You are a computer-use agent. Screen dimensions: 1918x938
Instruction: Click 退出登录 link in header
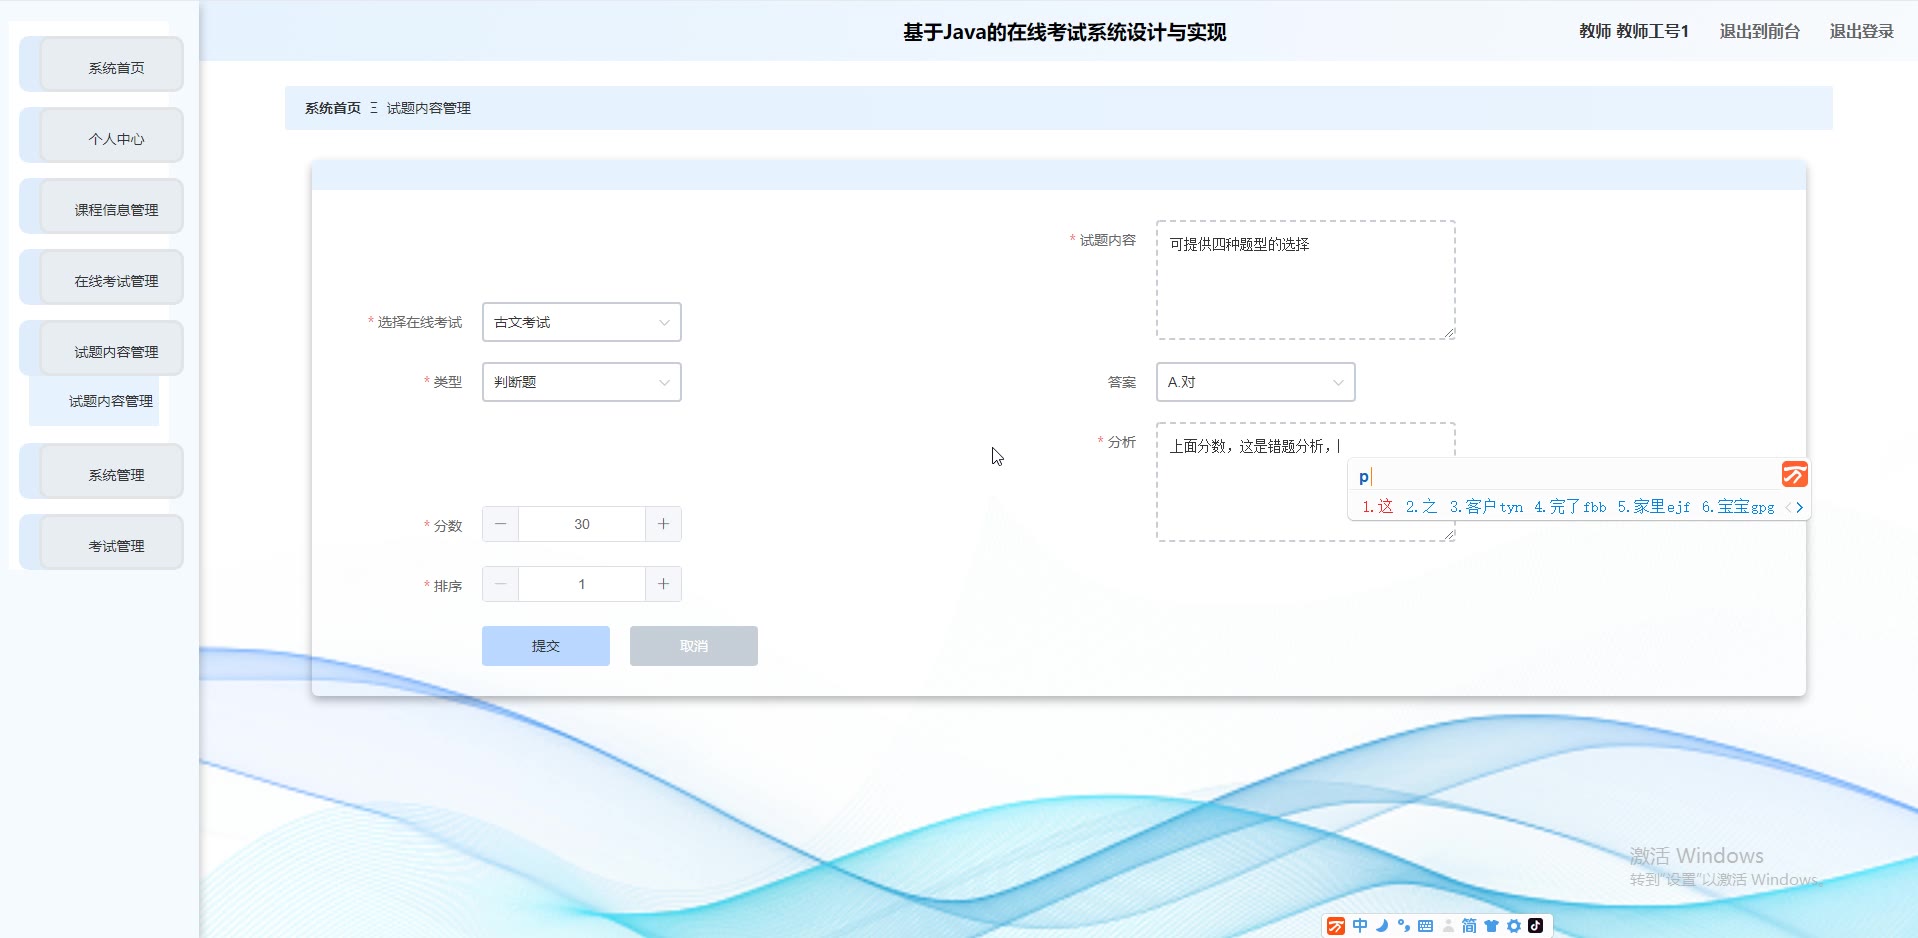[x=1861, y=31]
